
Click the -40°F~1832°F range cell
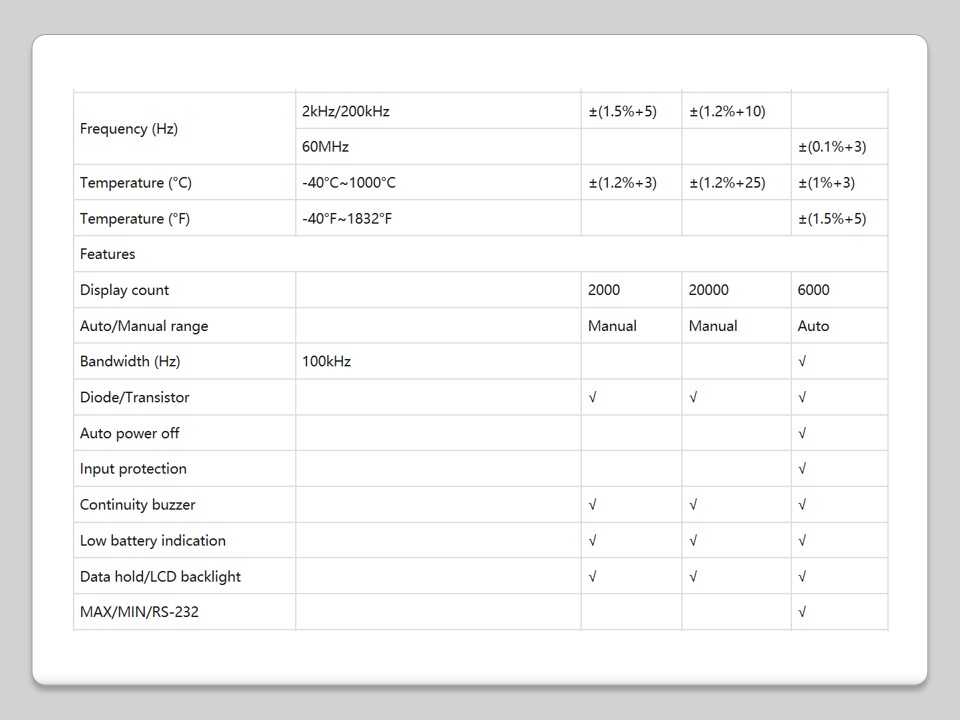click(346, 219)
